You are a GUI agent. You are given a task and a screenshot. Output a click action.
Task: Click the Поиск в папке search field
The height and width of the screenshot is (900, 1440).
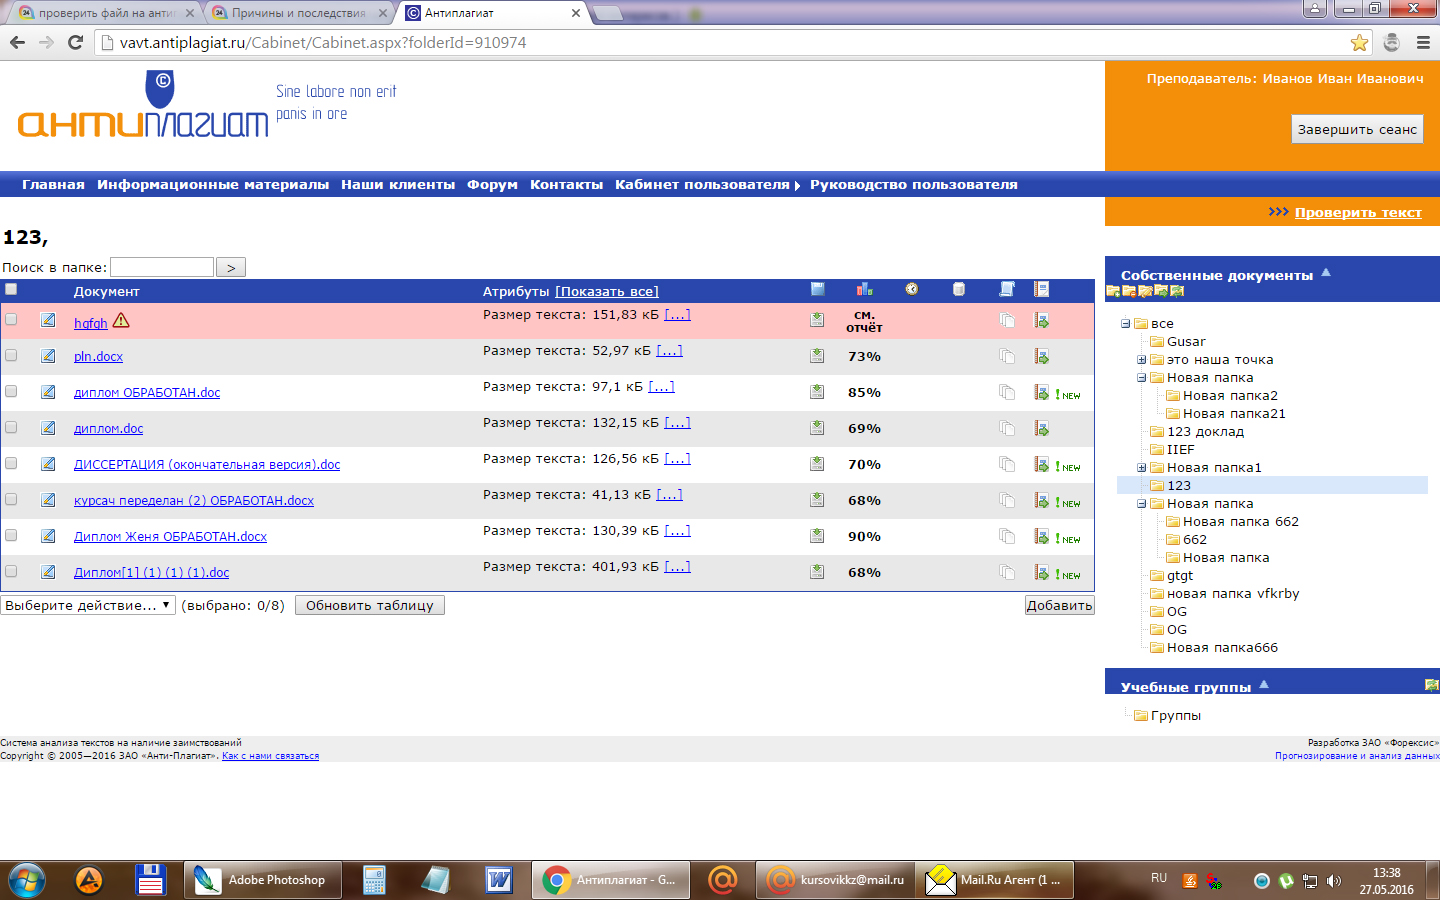click(161, 267)
